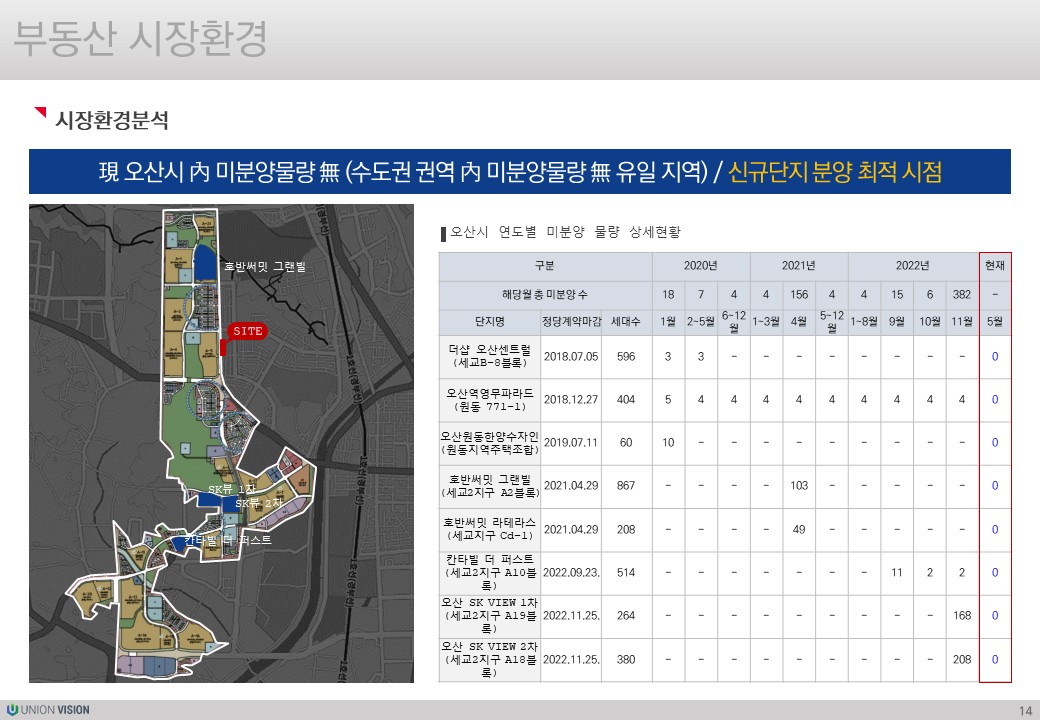
Task: Click the 현재 column header
Action: (x=995, y=266)
